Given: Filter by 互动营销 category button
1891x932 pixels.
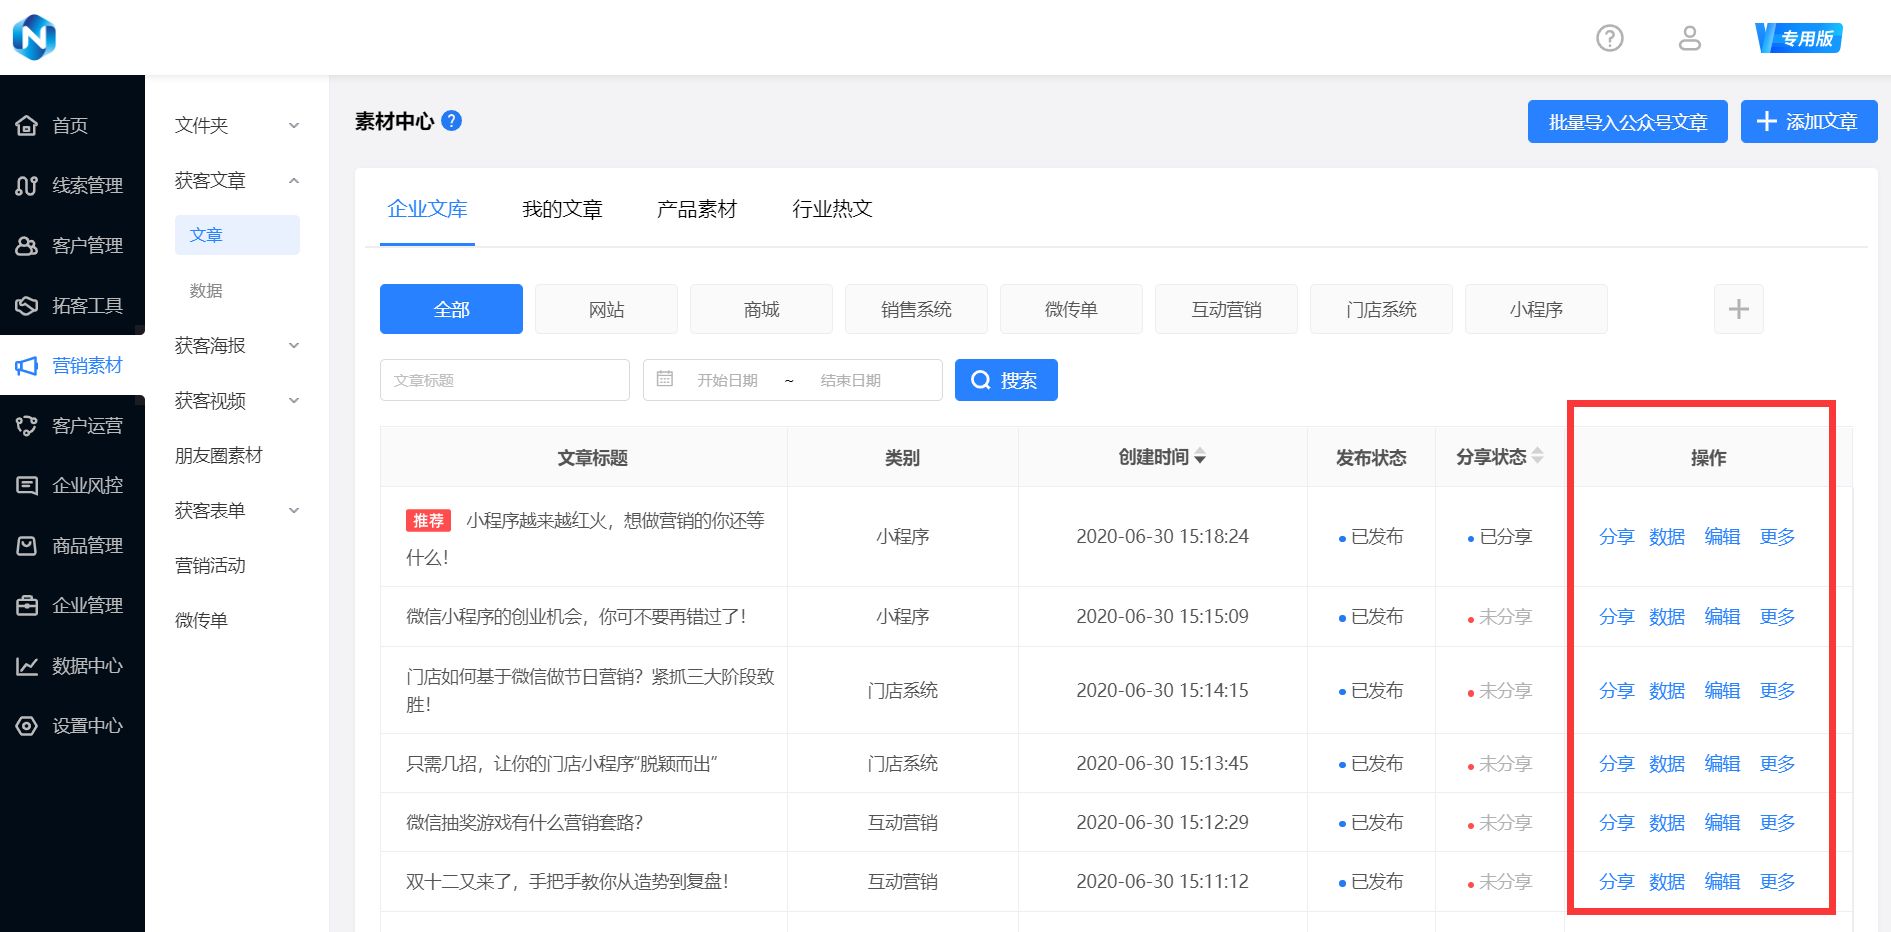Looking at the screenshot, I should tap(1226, 309).
